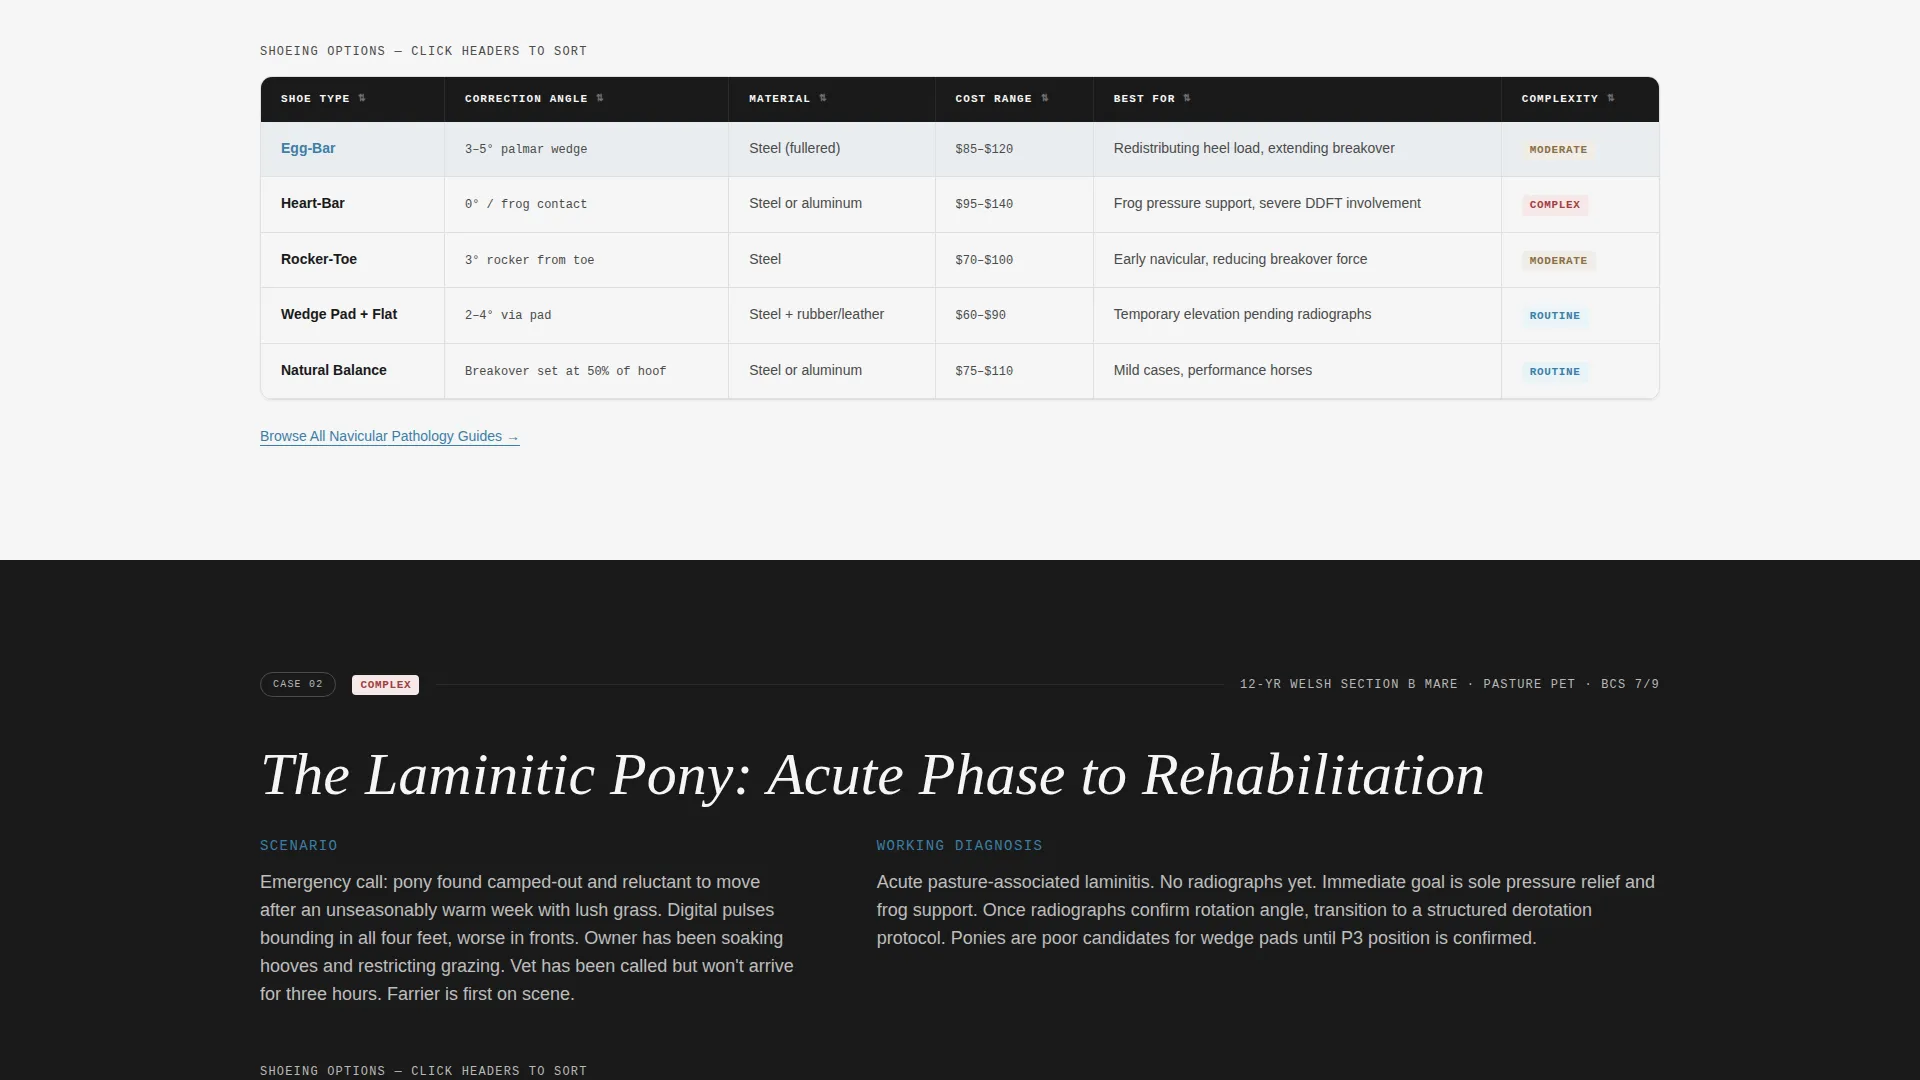Viewport: 1920px width, 1080px height.
Task: Sort table by Complexity header
Action: (1580, 99)
